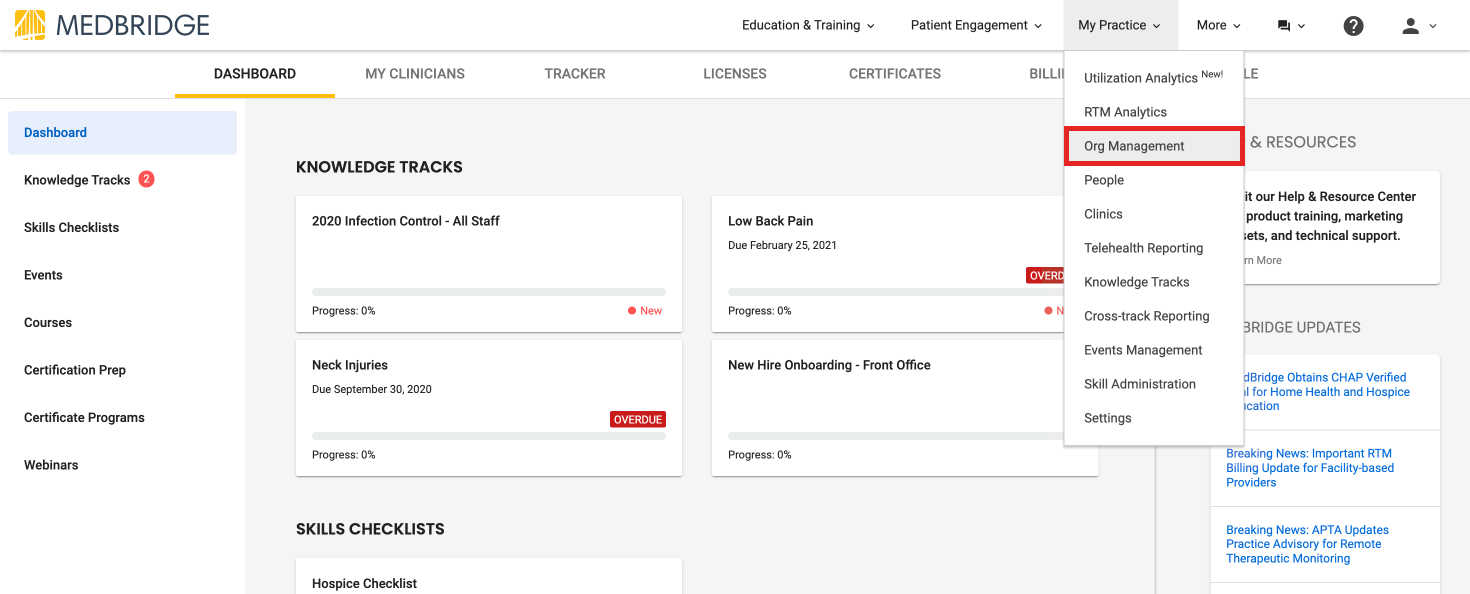Click the MedBridge logo
The height and width of the screenshot is (594, 1470).
point(112,25)
